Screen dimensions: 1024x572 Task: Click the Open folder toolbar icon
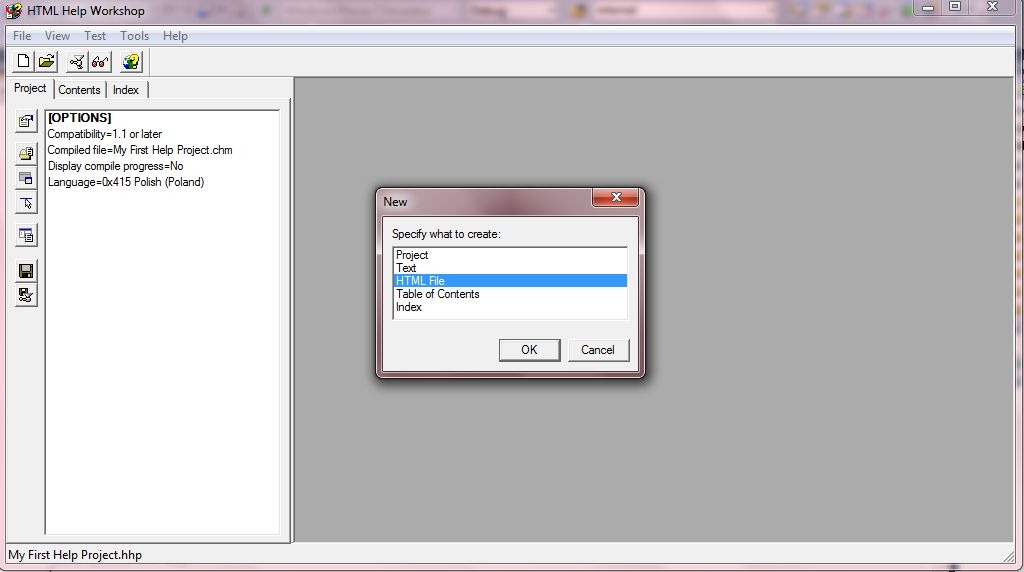point(46,62)
